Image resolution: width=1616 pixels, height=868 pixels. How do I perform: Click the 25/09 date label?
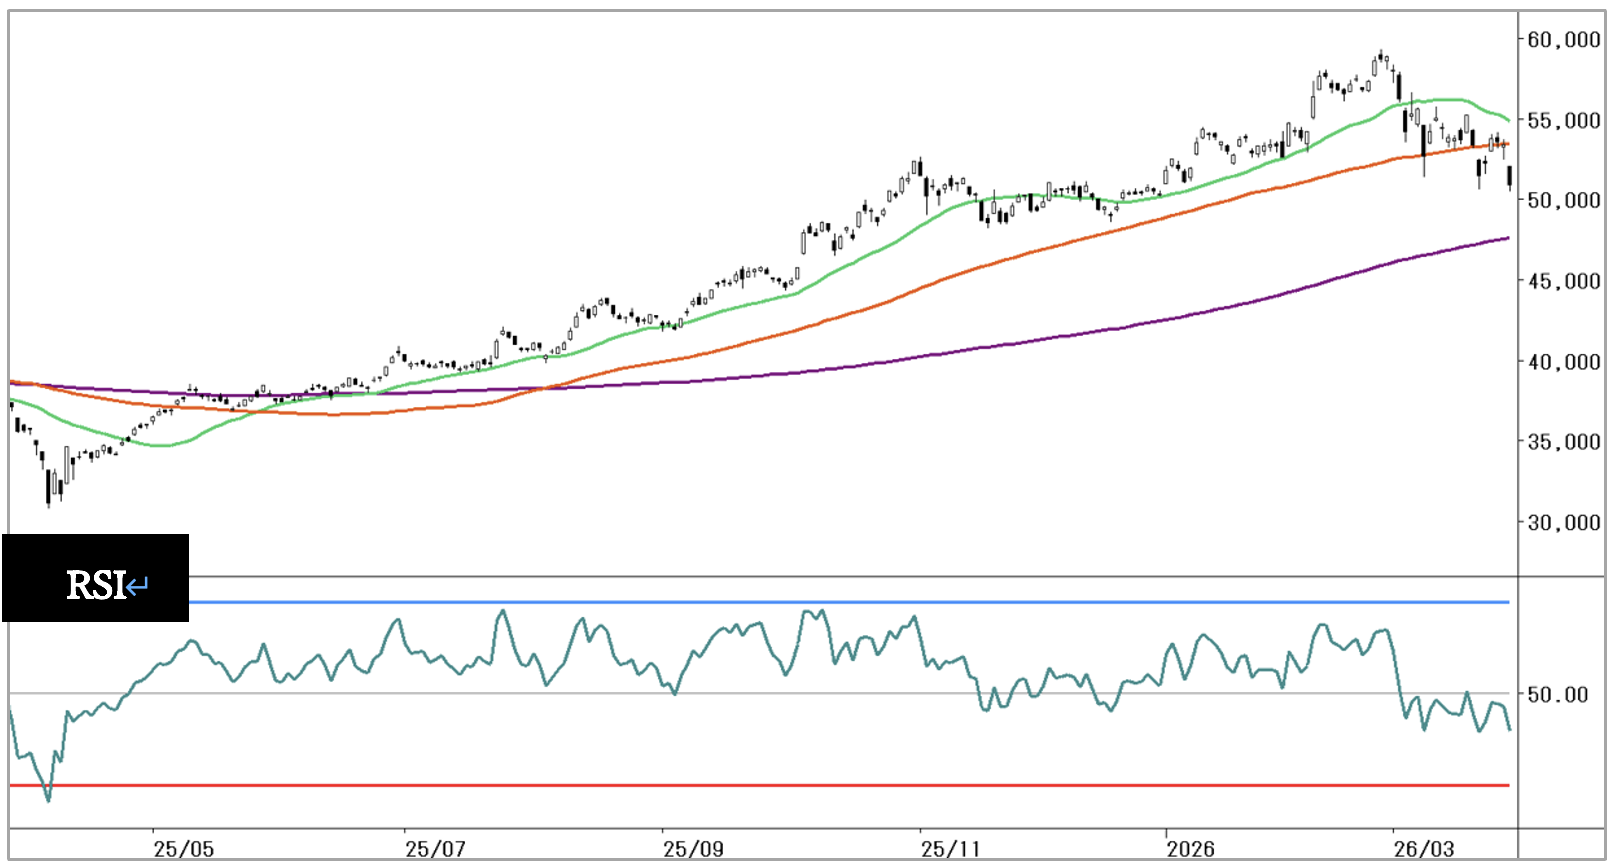pos(693,849)
